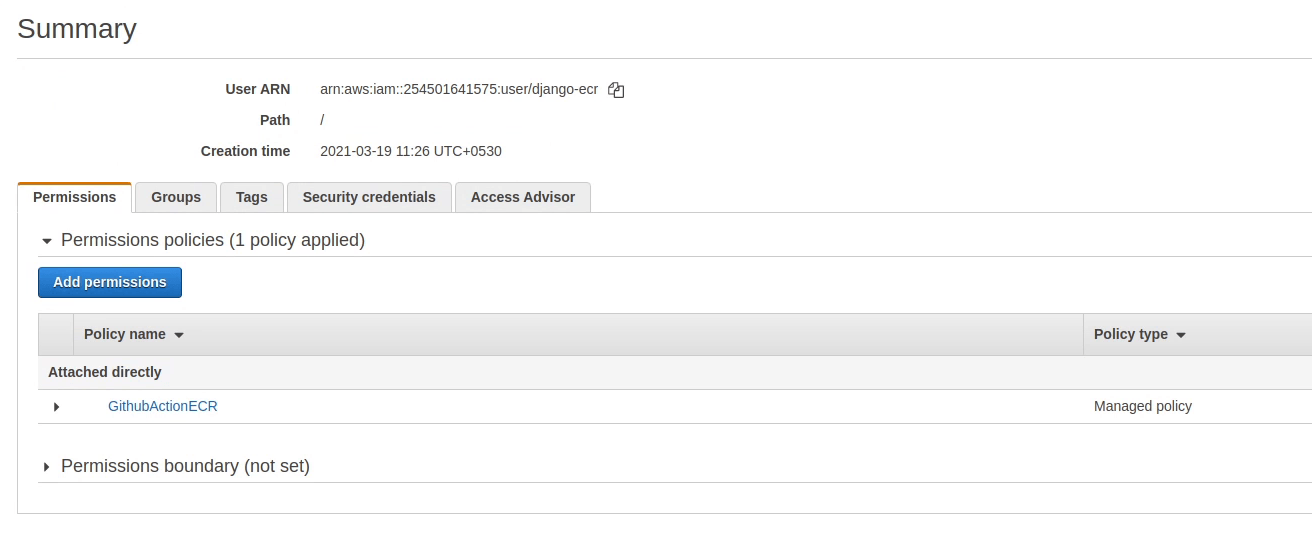The width and height of the screenshot is (1312, 543).
Task: Expand the Permissions boundary section
Action: point(46,467)
